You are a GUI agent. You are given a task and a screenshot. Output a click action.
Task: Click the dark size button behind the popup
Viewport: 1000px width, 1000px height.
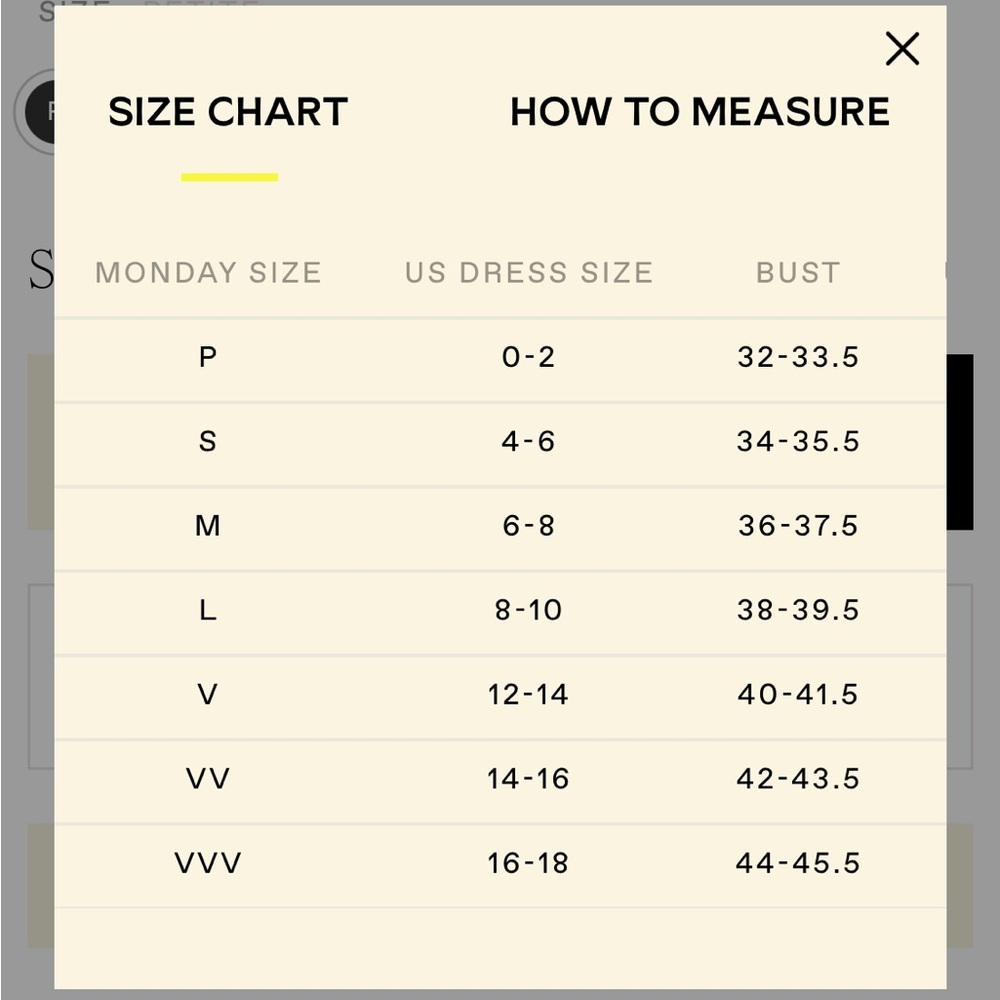(x=40, y=112)
